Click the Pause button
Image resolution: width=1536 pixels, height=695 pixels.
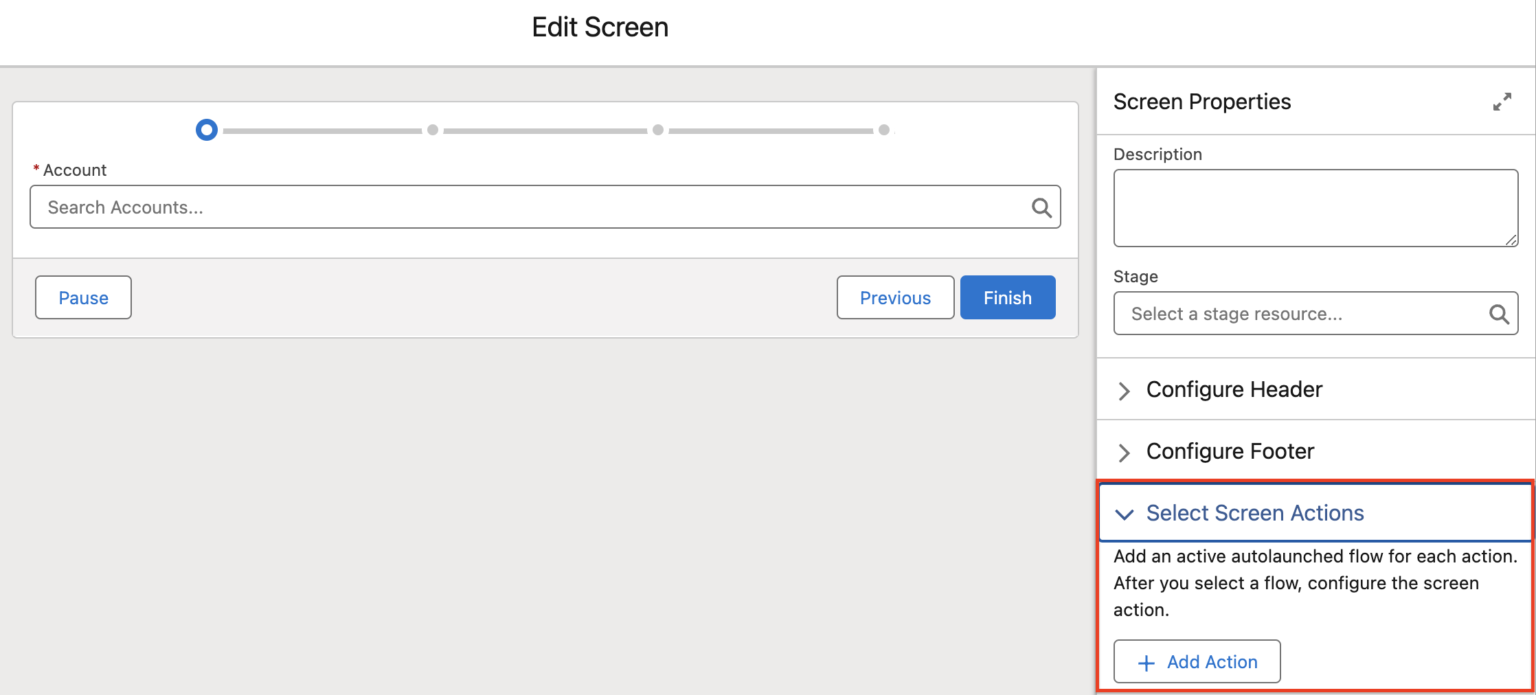click(x=83, y=297)
